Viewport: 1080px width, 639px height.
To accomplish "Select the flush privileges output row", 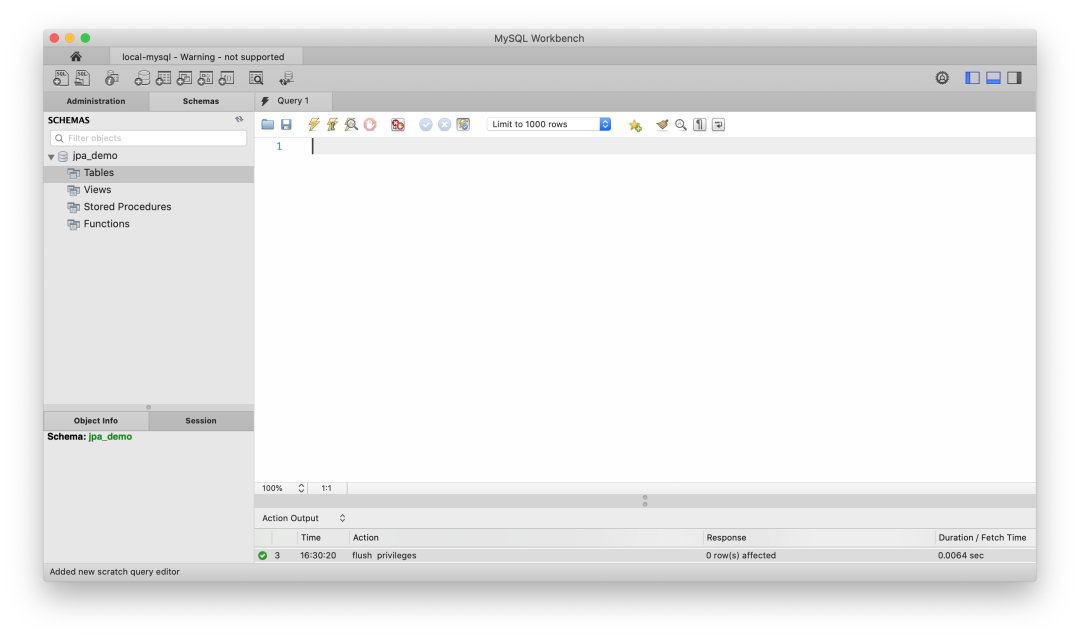I will click(x=645, y=555).
